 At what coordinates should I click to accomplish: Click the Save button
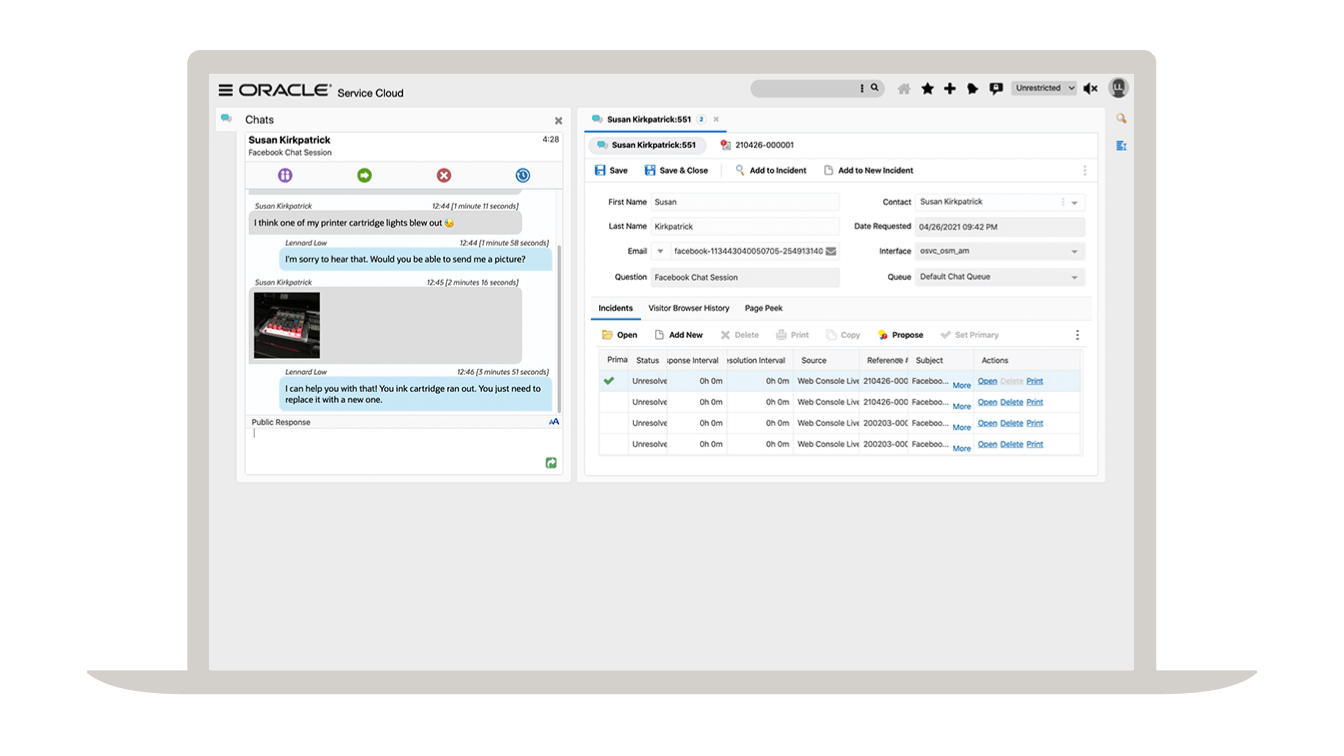tap(611, 171)
